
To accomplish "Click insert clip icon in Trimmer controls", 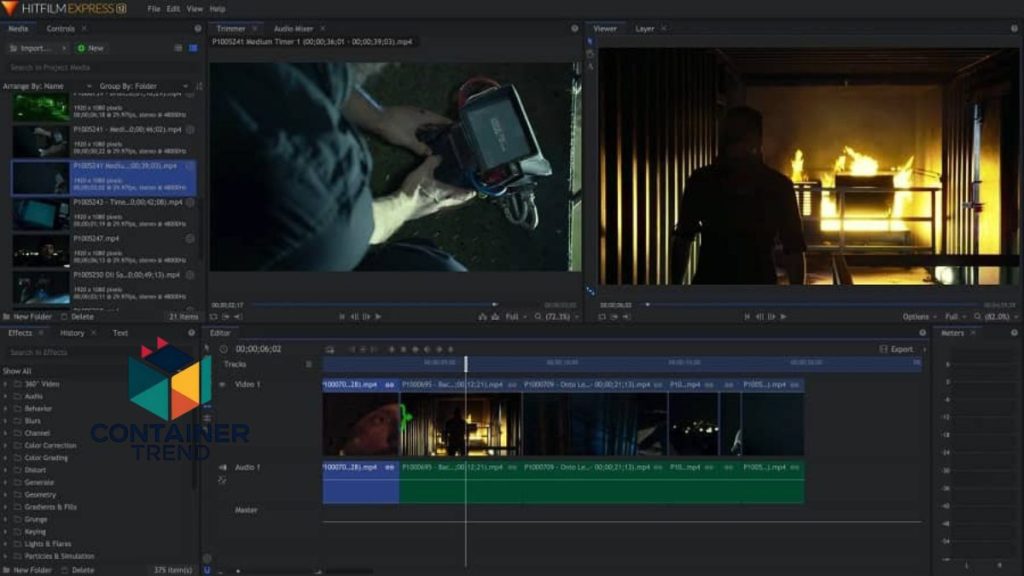I will tap(483, 317).
